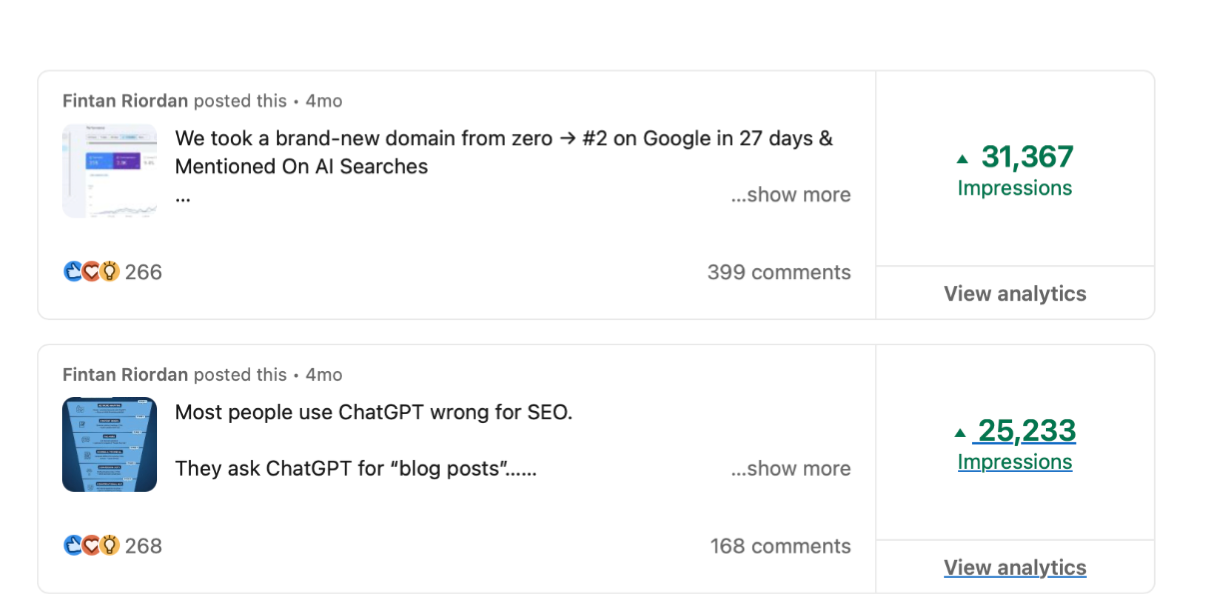
Task: Open the 'Most people use ChatGPT wrong' post text
Action: pyautogui.click(x=373, y=412)
